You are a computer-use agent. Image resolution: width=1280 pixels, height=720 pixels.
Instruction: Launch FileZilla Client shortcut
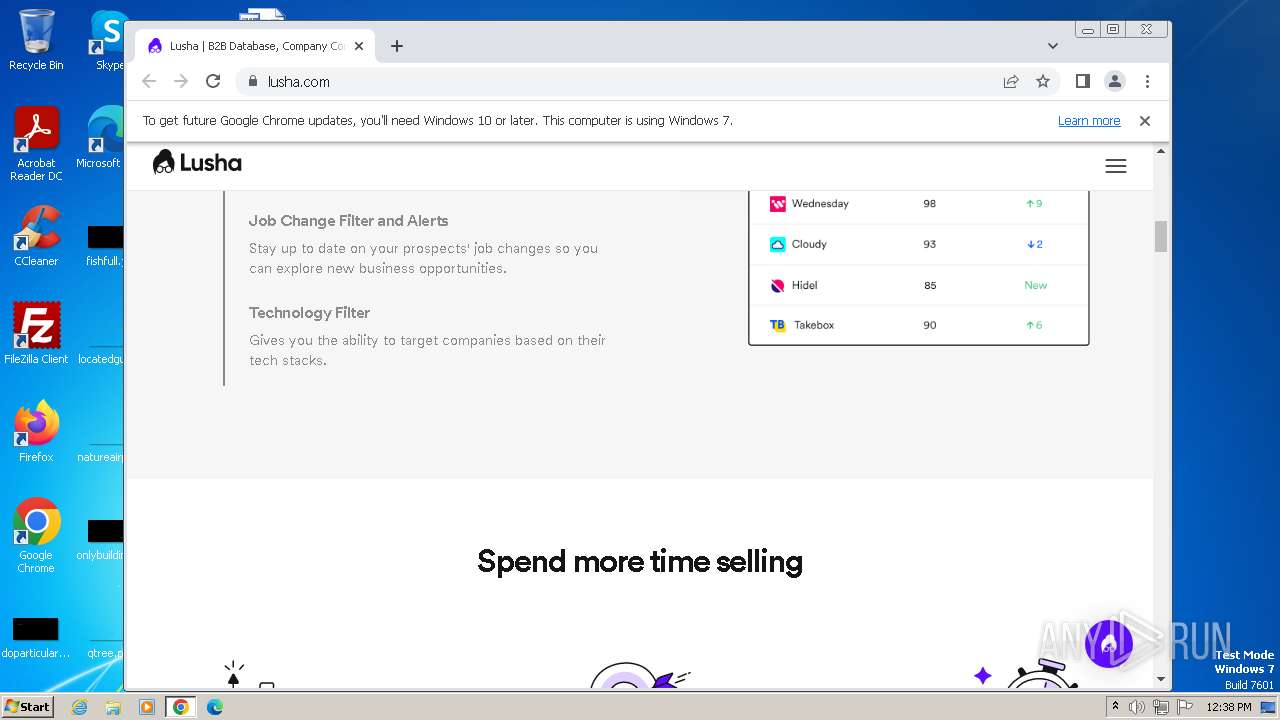coord(36,334)
